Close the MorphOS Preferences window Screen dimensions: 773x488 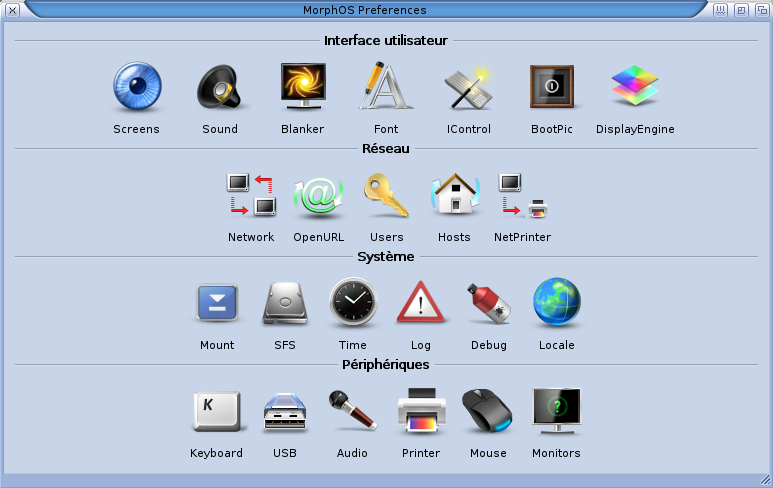tap(12, 10)
